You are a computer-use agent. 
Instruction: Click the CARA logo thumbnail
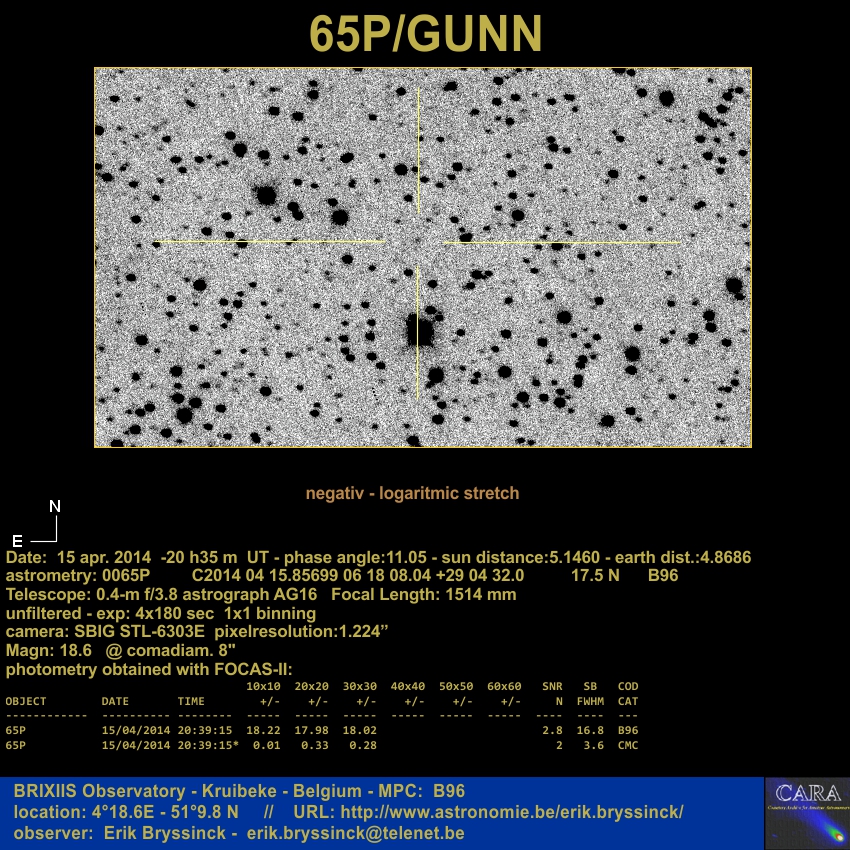(x=806, y=812)
